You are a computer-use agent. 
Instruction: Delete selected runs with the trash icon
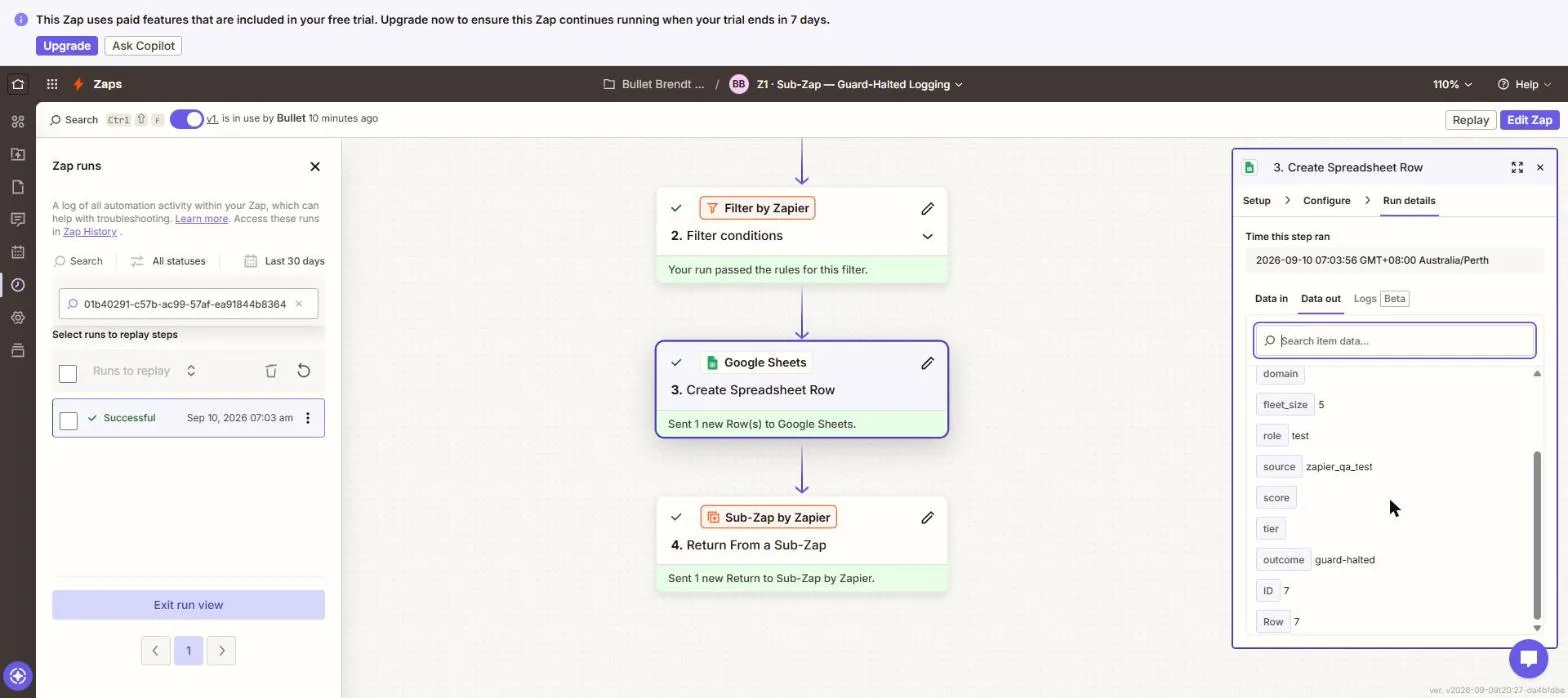271,371
